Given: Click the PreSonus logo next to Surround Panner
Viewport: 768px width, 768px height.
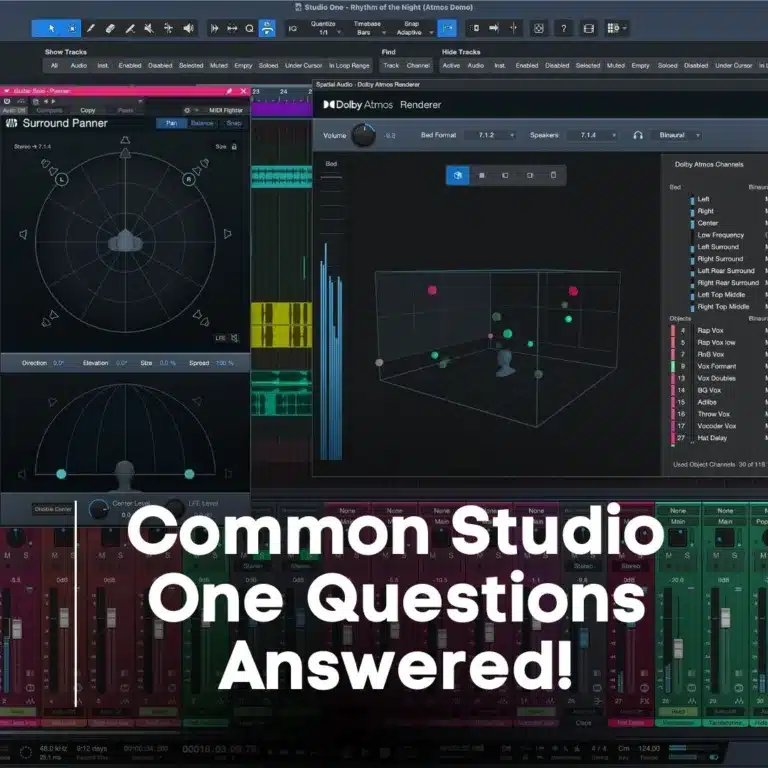Looking at the screenshot, I should 11,123.
